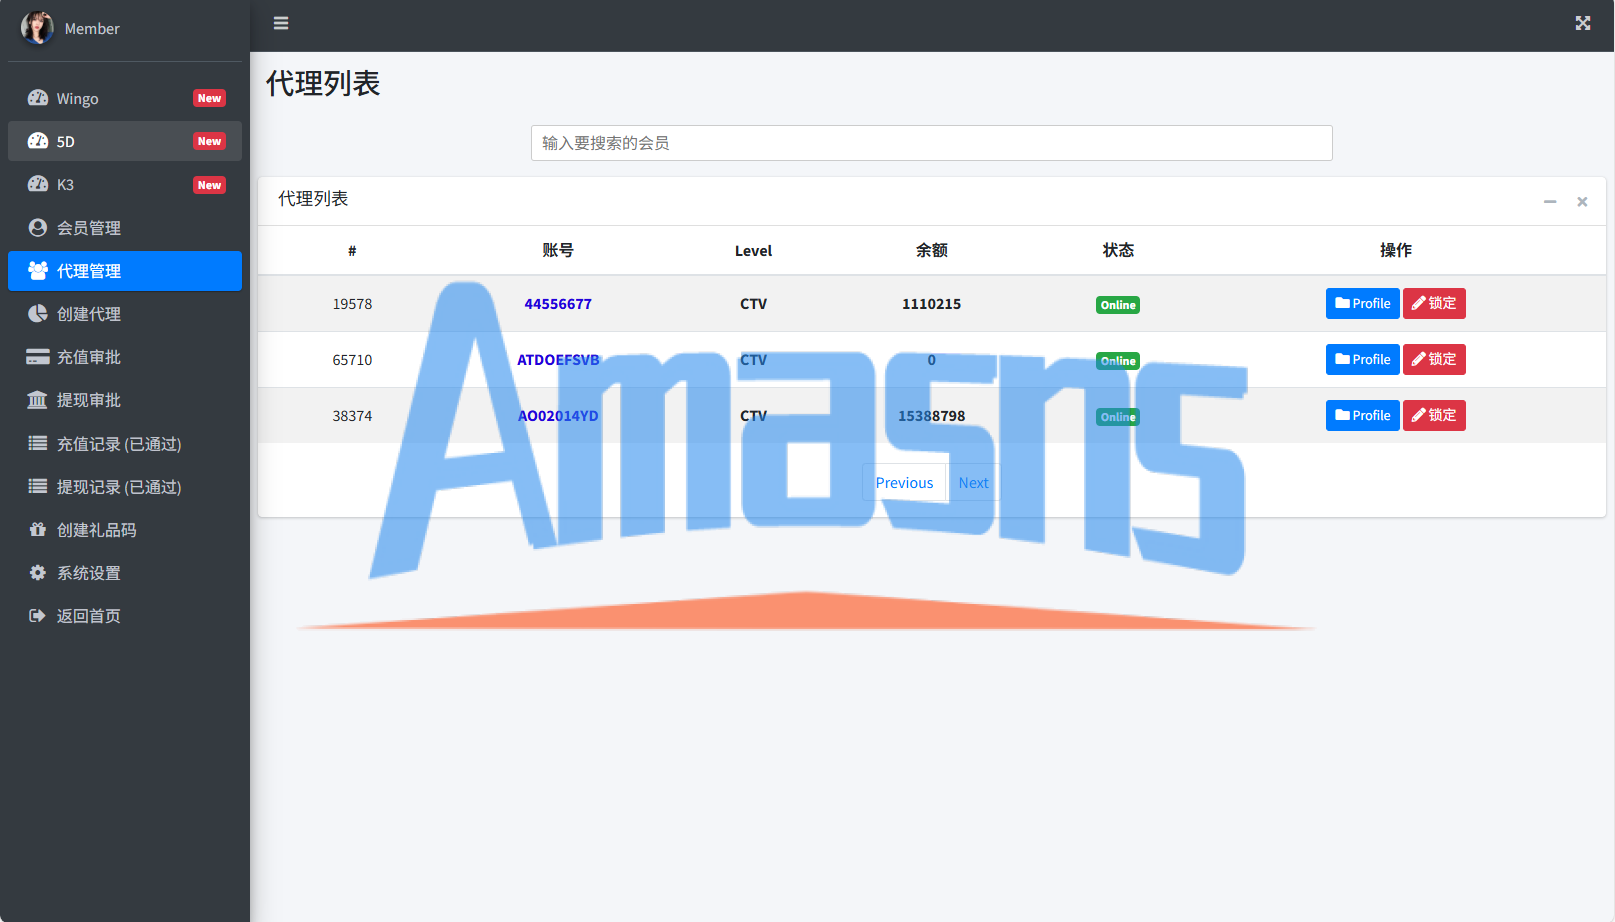The image size is (1615, 922).
Task: Click the New badge beside Wingo
Action: pos(209,98)
